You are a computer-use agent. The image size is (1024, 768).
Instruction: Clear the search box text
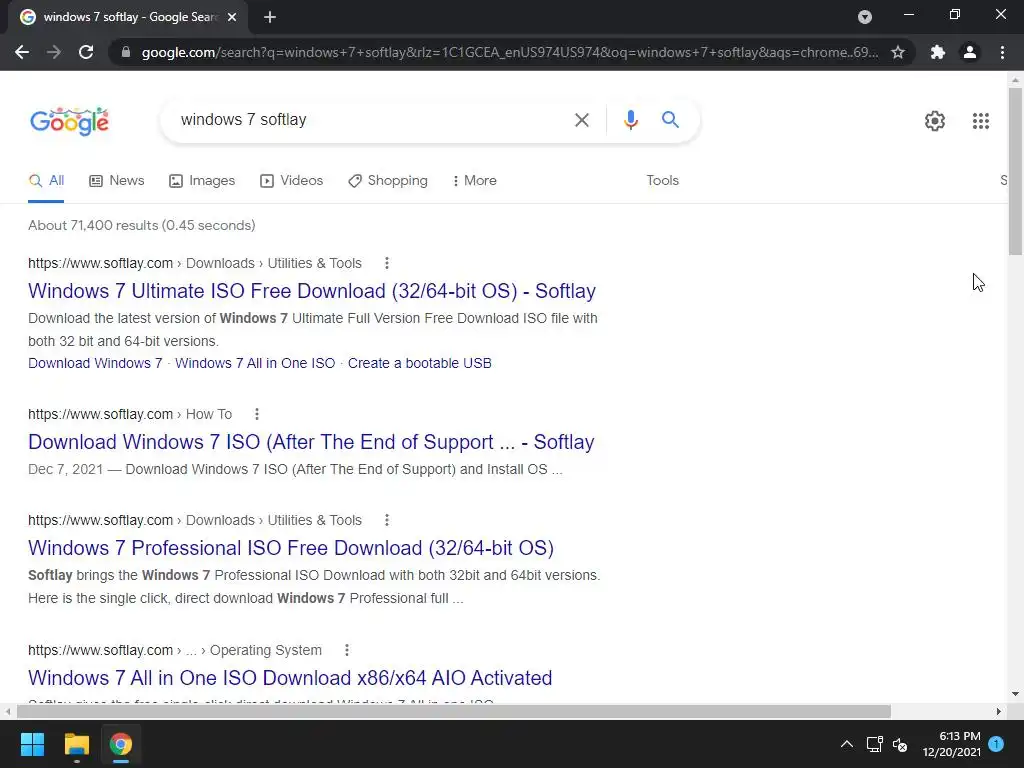click(581, 120)
